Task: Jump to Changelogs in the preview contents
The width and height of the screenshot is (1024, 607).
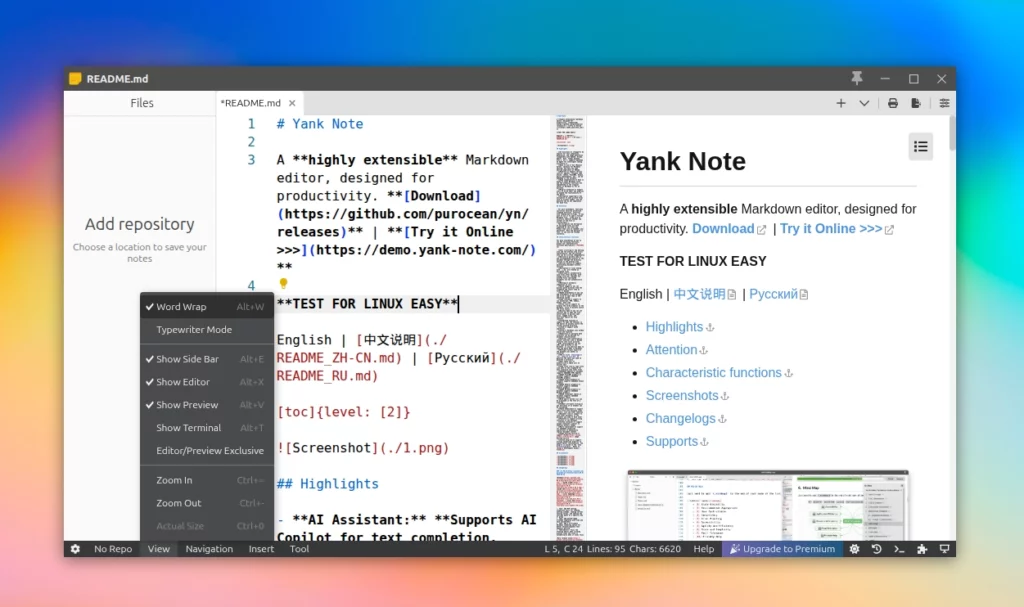Action: point(680,418)
